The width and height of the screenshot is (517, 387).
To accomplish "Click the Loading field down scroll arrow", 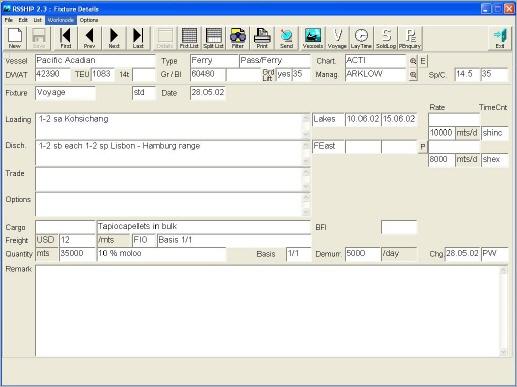I will [x=306, y=134].
